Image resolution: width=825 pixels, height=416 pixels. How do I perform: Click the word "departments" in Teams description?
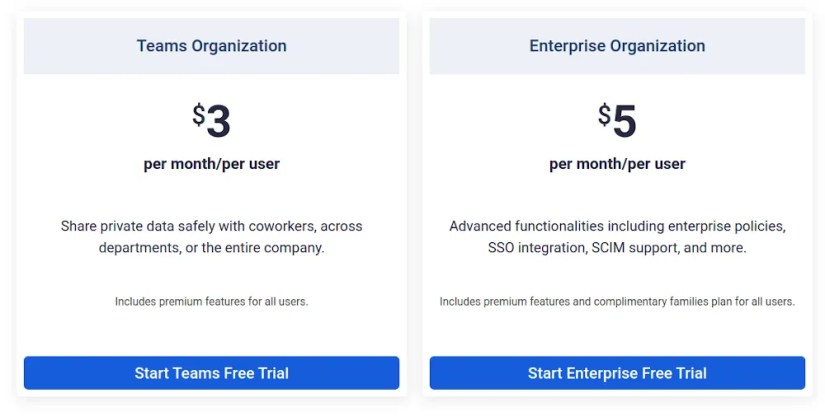(137, 248)
